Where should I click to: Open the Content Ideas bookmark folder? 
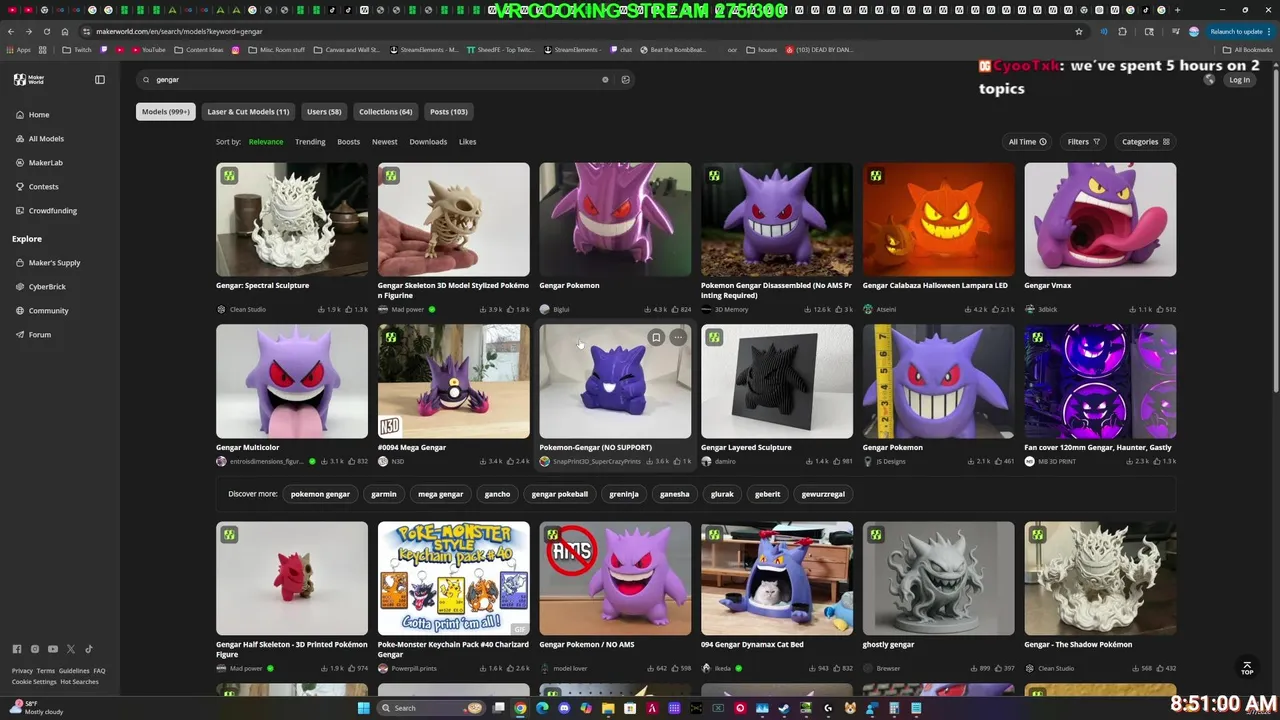pyautogui.click(x=199, y=50)
